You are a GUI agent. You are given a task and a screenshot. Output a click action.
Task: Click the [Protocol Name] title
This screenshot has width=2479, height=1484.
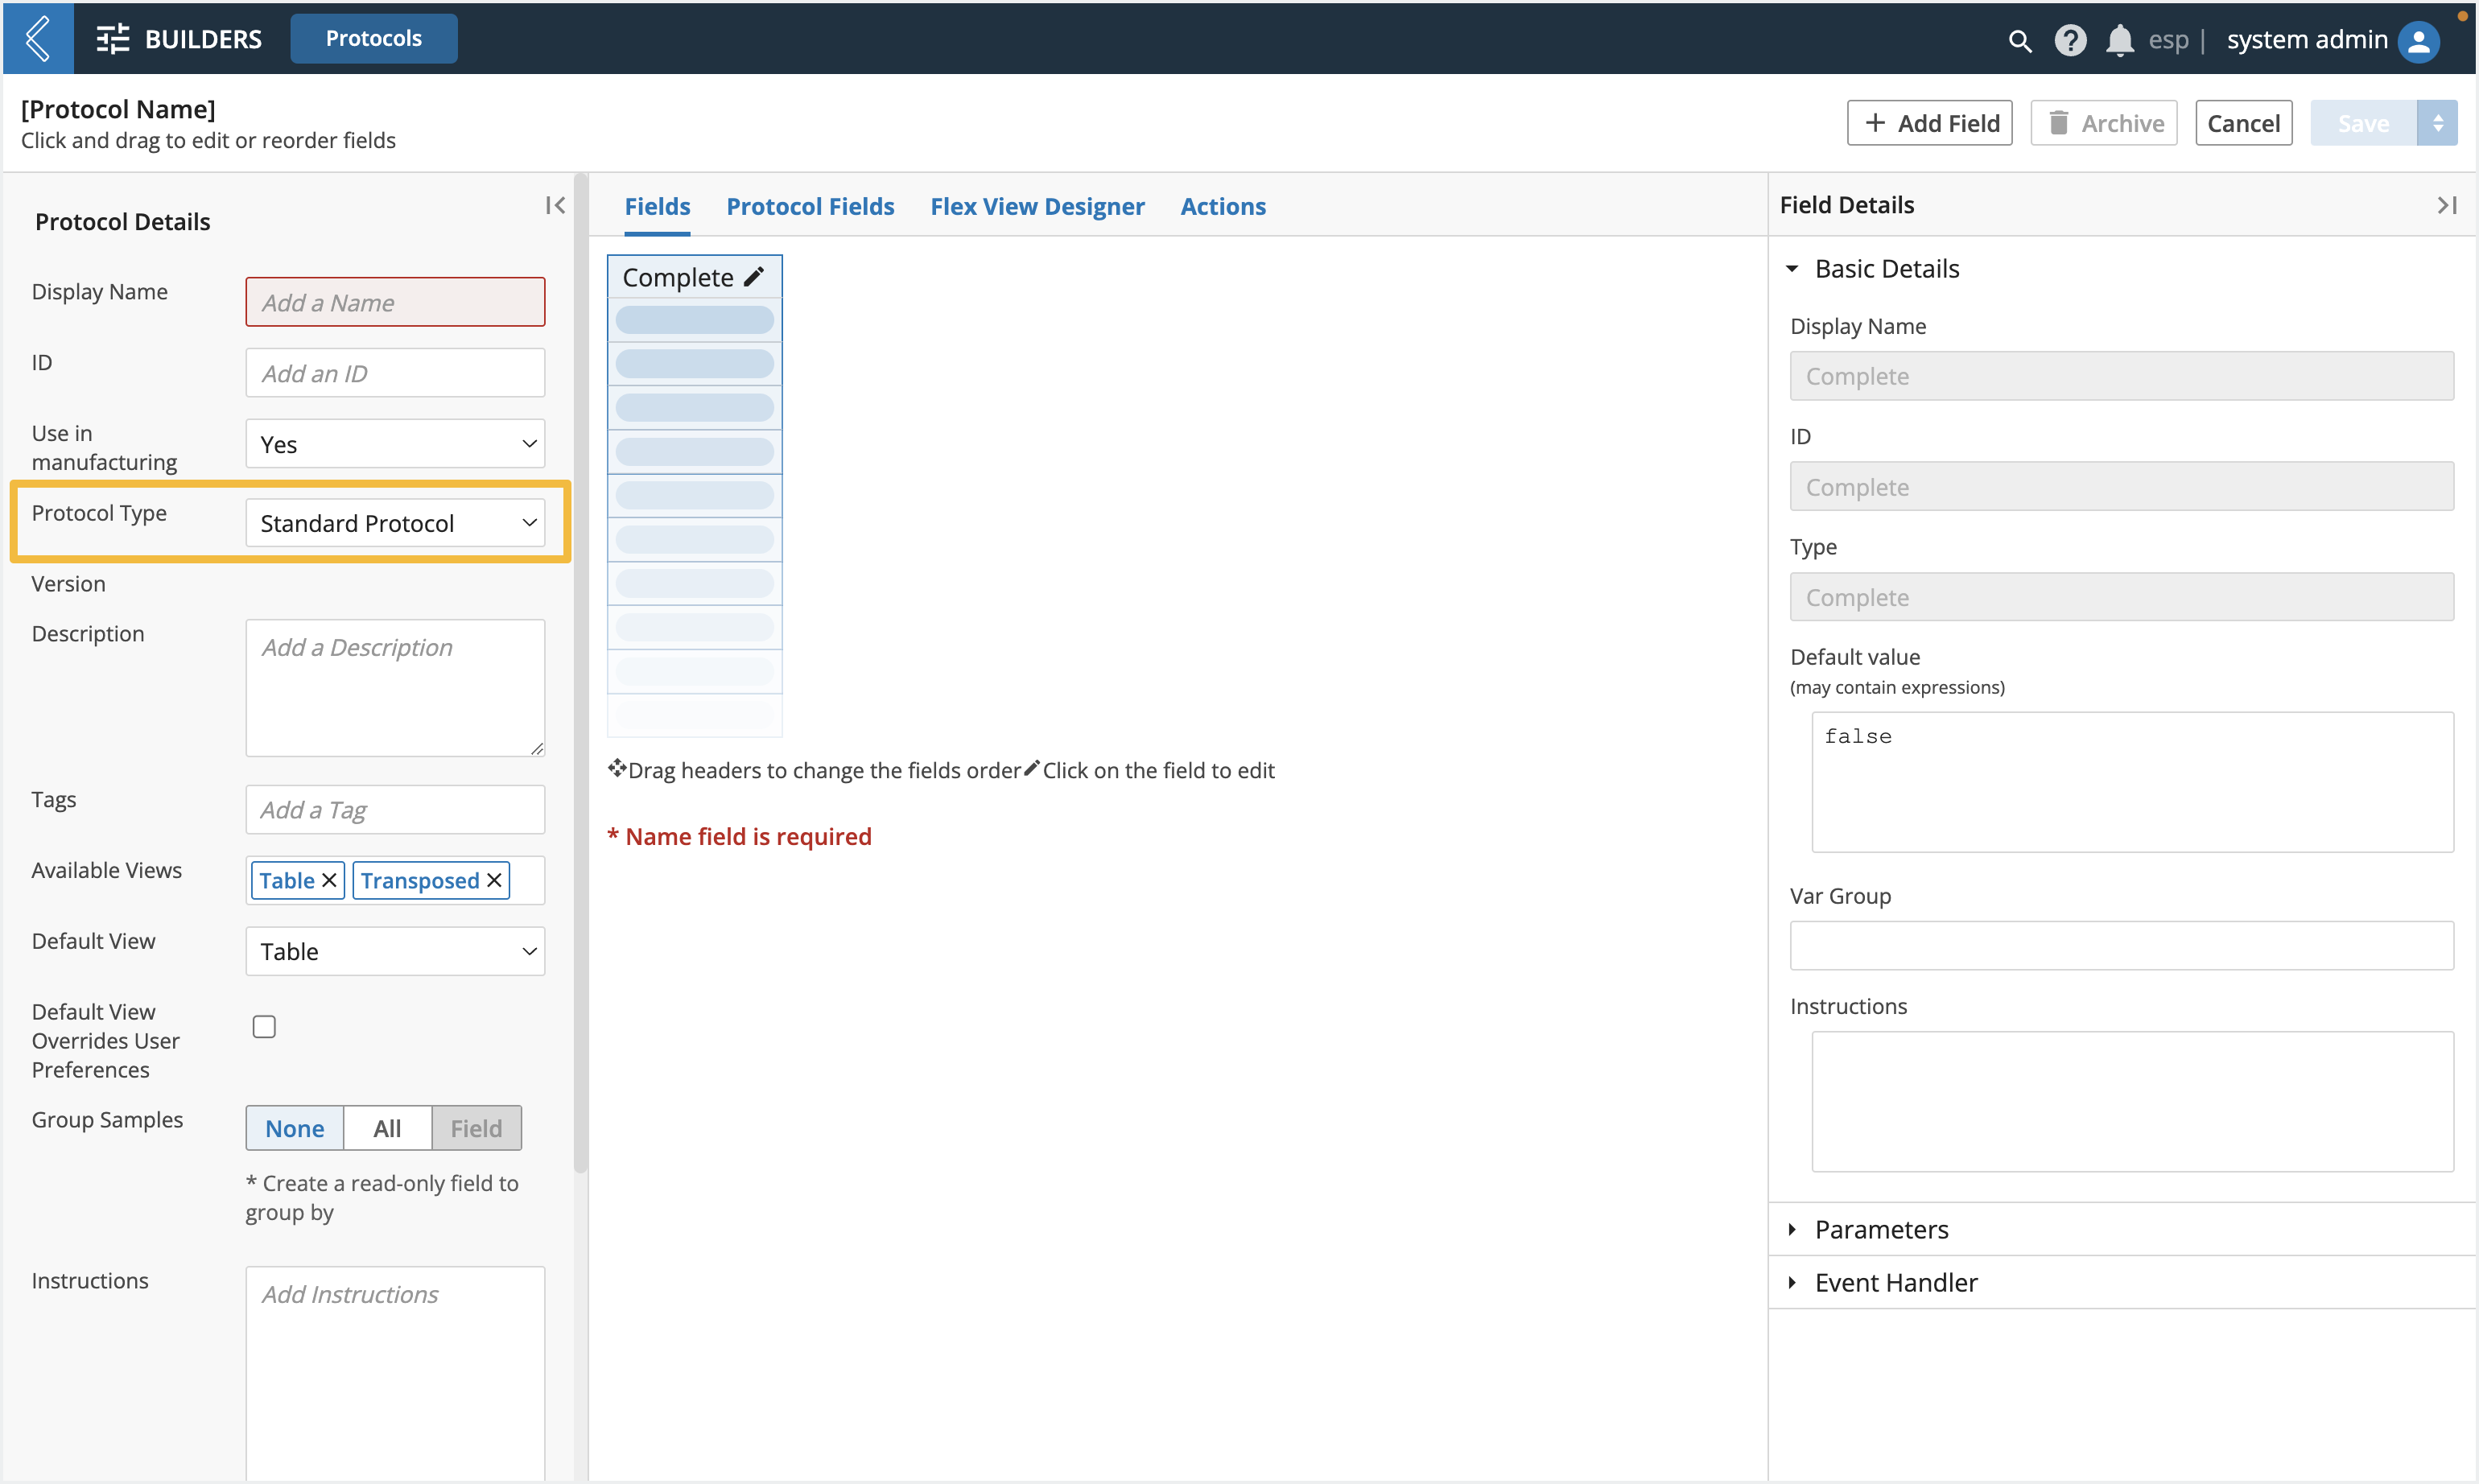click(x=118, y=109)
